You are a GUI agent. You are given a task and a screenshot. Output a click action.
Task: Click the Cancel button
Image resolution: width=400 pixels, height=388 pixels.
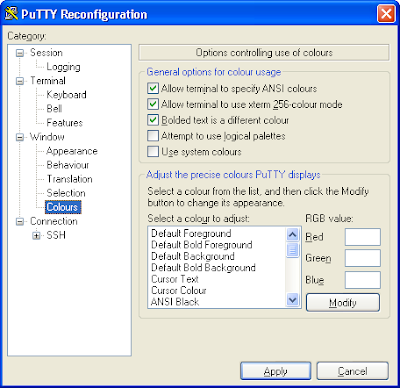click(x=352, y=371)
